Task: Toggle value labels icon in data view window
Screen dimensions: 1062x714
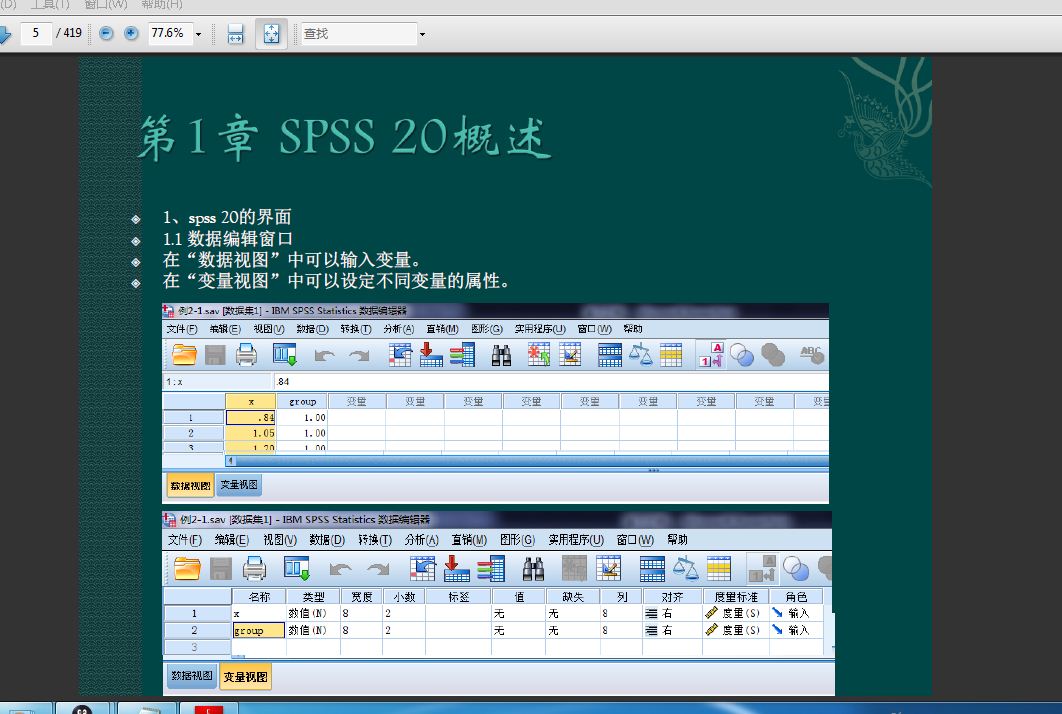Action: pos(711,355)
